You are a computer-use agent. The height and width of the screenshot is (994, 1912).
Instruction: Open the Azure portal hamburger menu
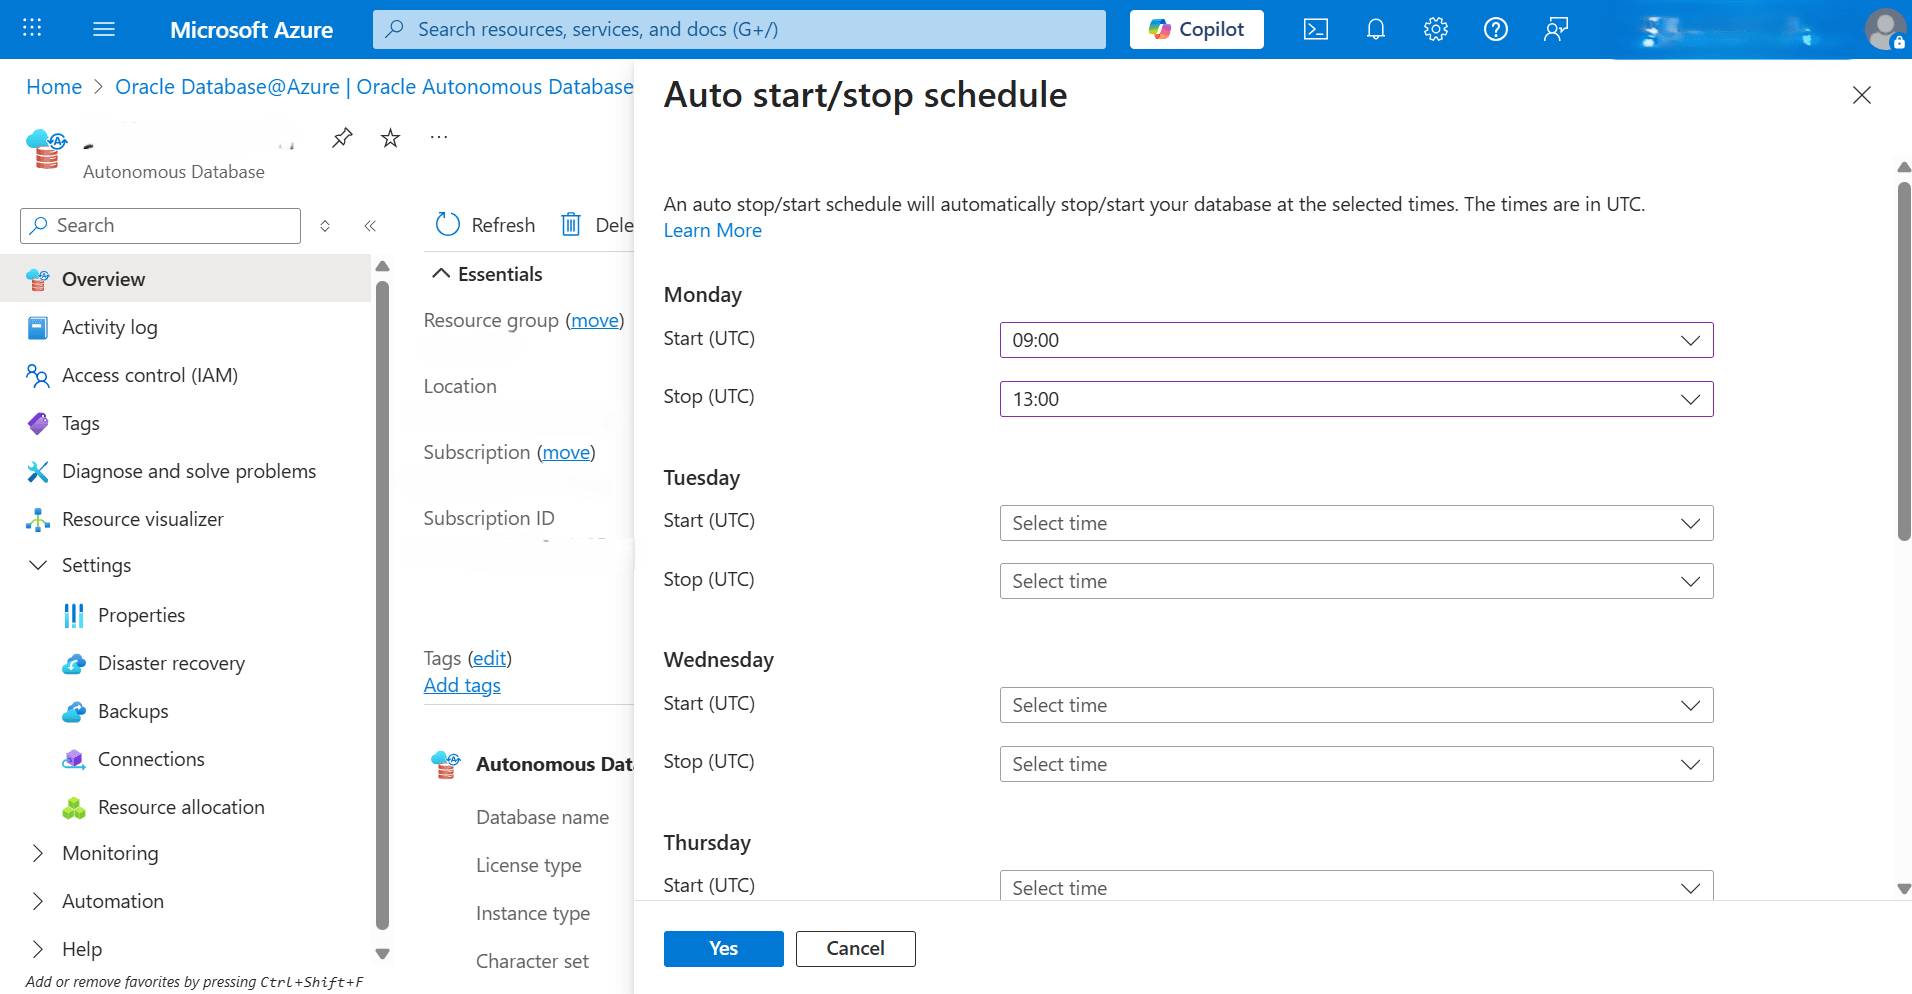coord(103,29)
